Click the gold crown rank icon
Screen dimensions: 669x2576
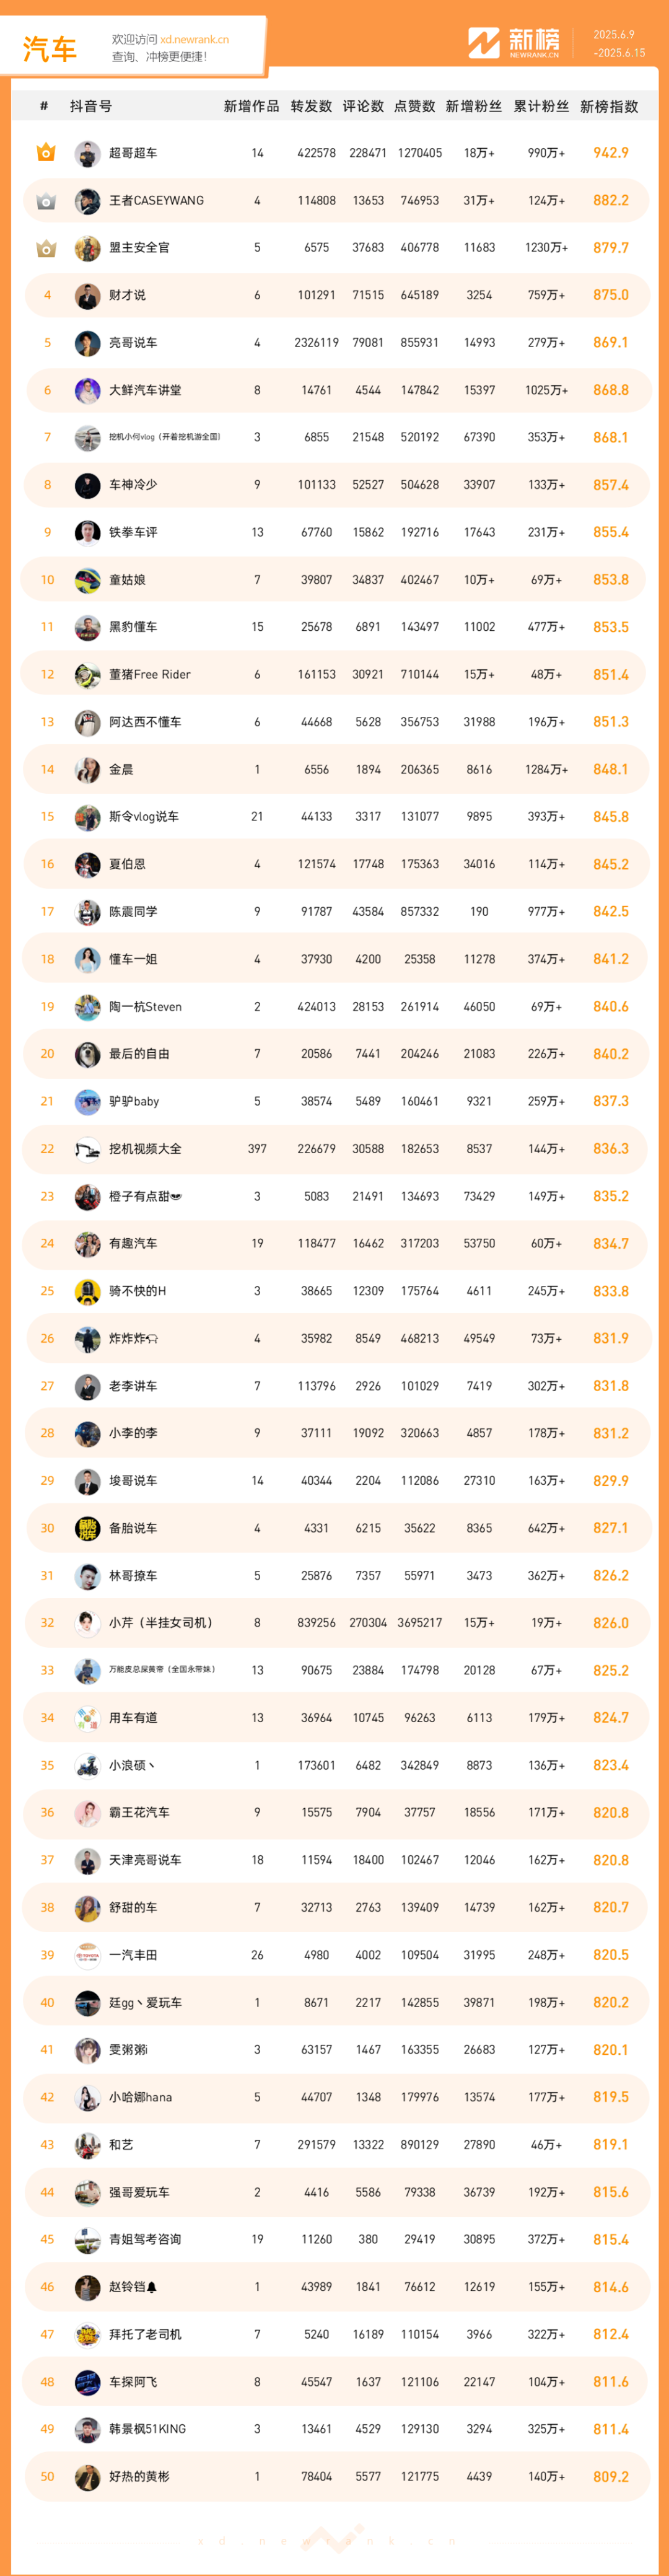(46, 153)
